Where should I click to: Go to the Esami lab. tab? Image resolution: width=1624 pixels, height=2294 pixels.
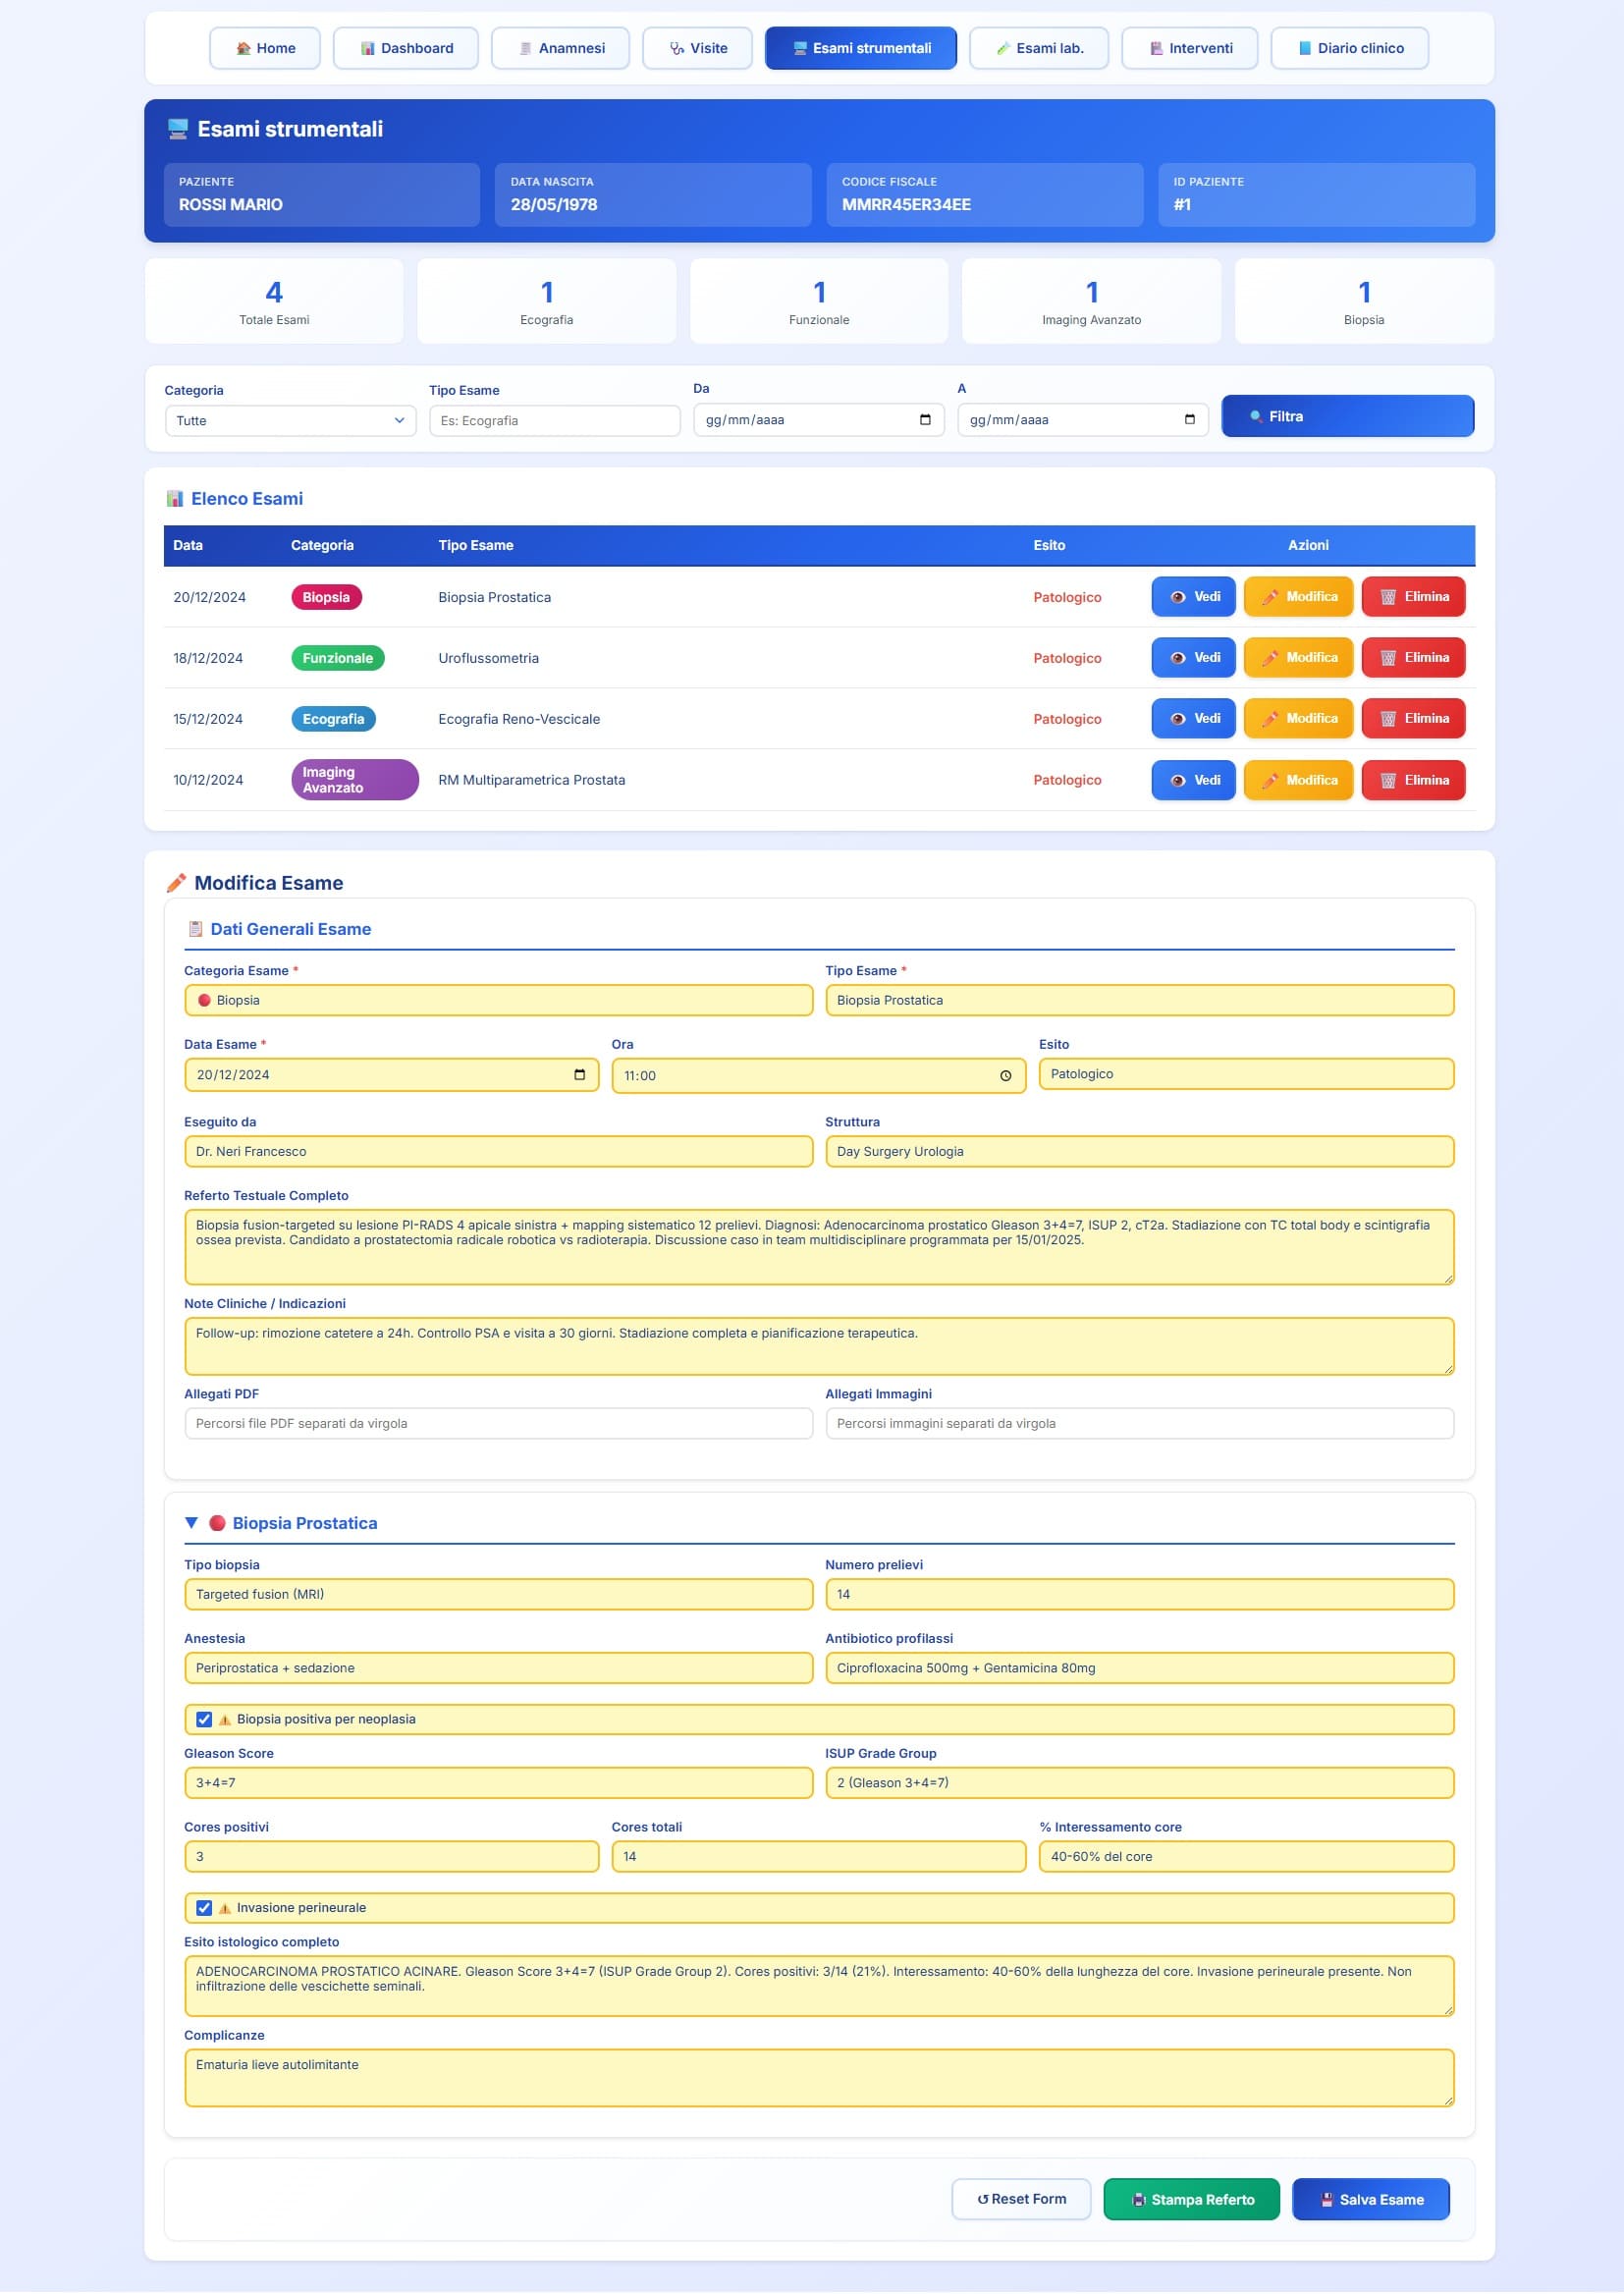coord(1039,48)
